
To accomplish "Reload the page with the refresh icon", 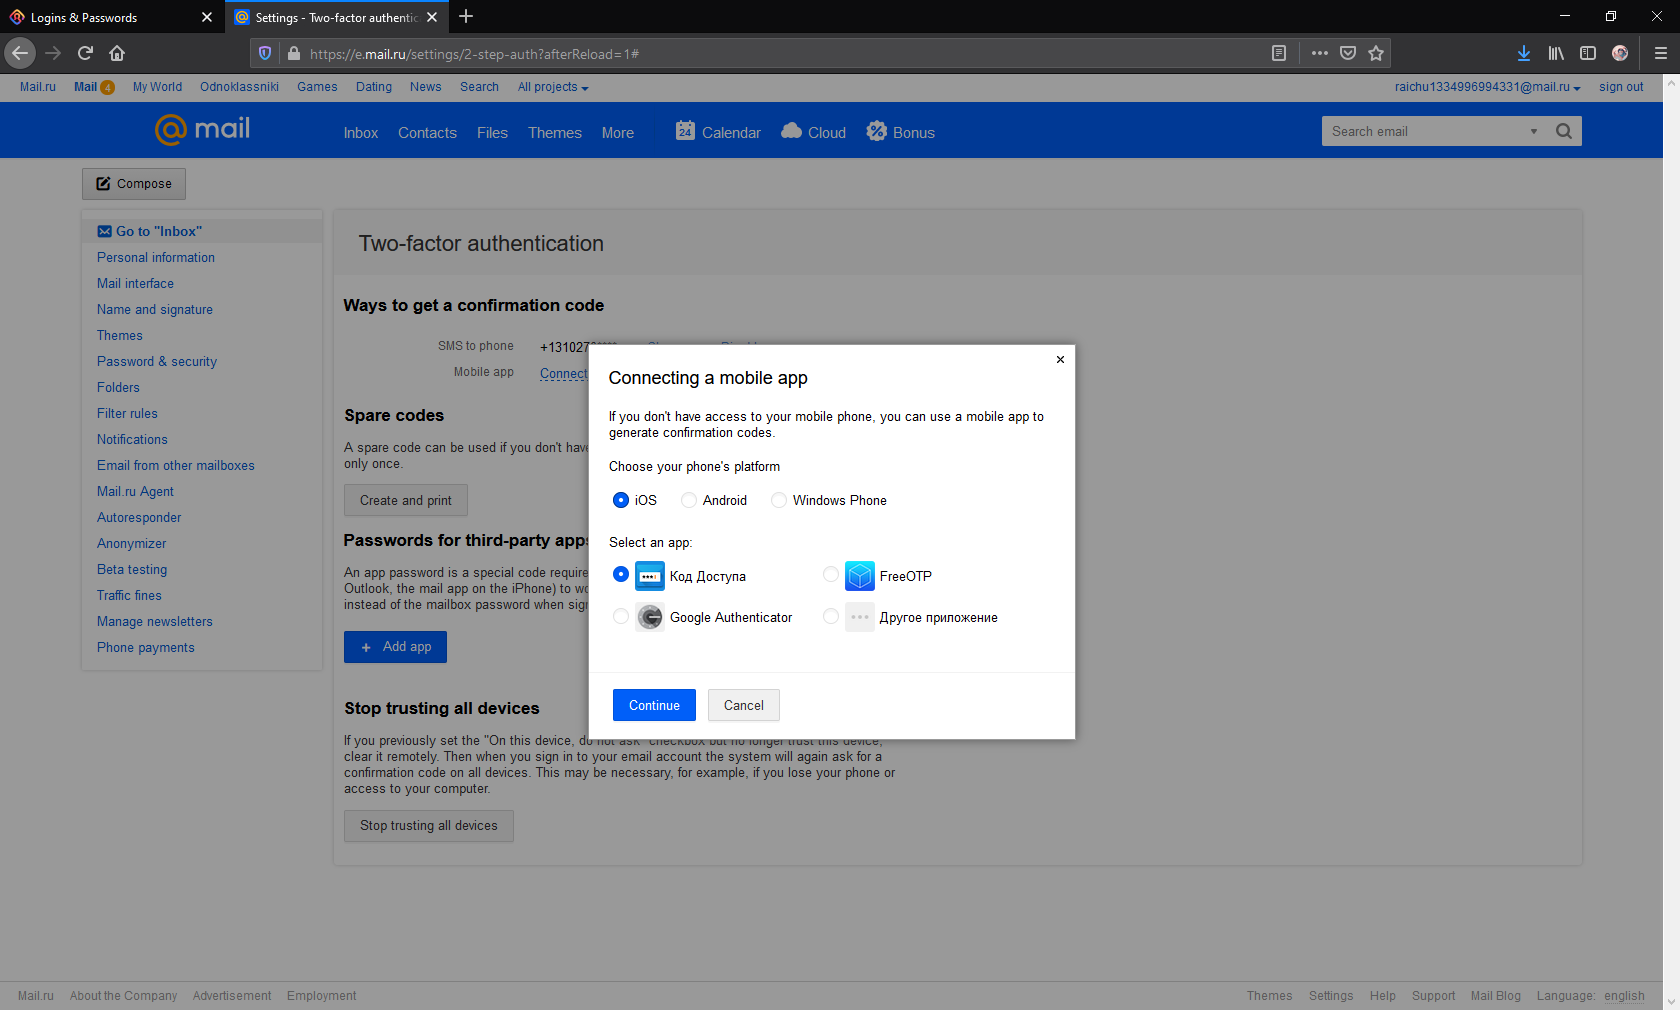I will 85,53.
